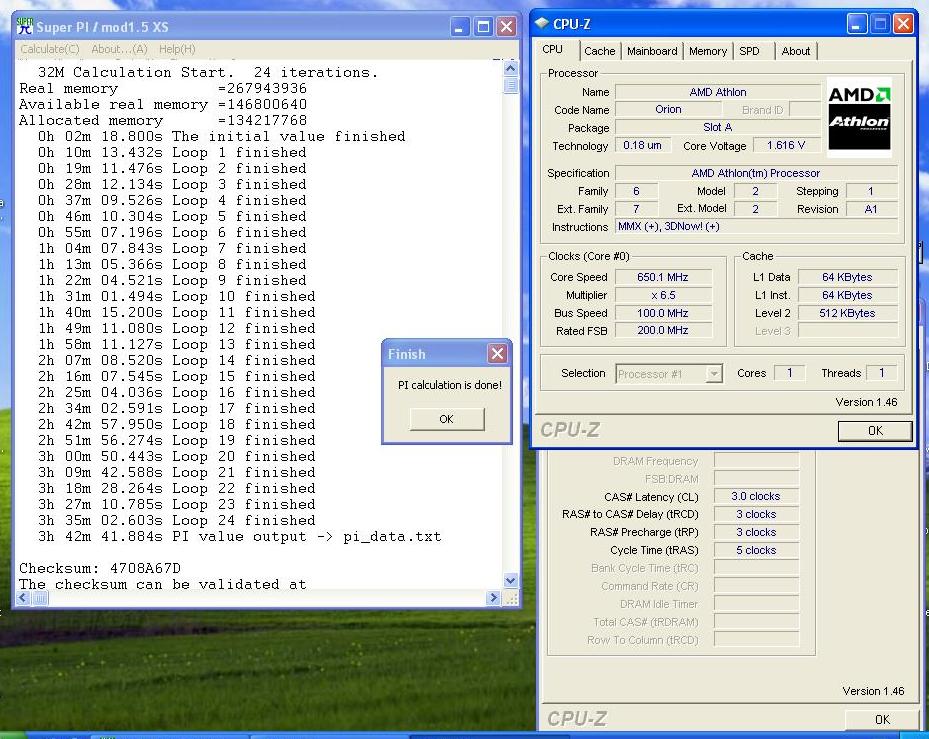929x739 pixels.
Task: Click the Specification field AMD Athlon(tm) Processor
Action: point(756,173)
